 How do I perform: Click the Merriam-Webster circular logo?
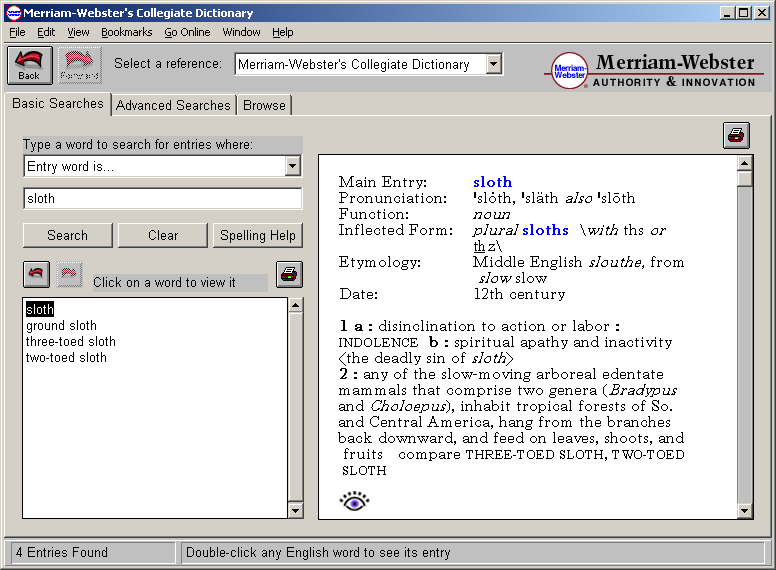pos(570,71)
